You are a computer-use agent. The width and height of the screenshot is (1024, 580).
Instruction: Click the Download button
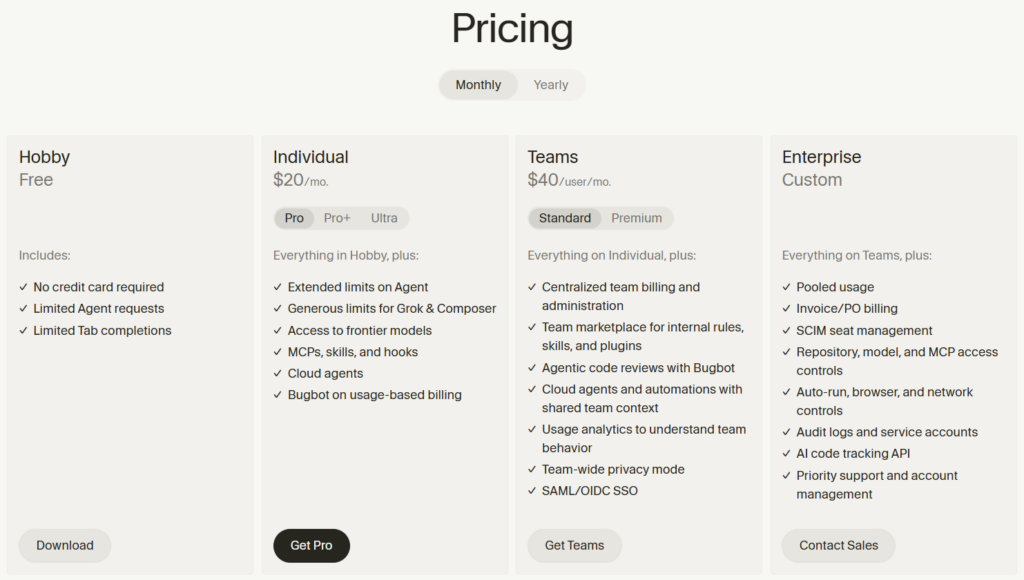pos(65,545)
